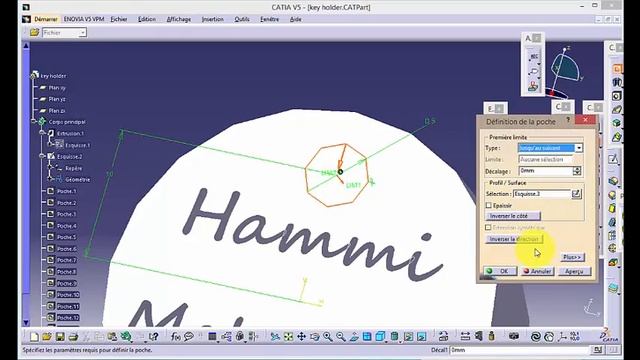Click the New document icon
This screenshot has height=360, width=640.
(x=34, y=337)
